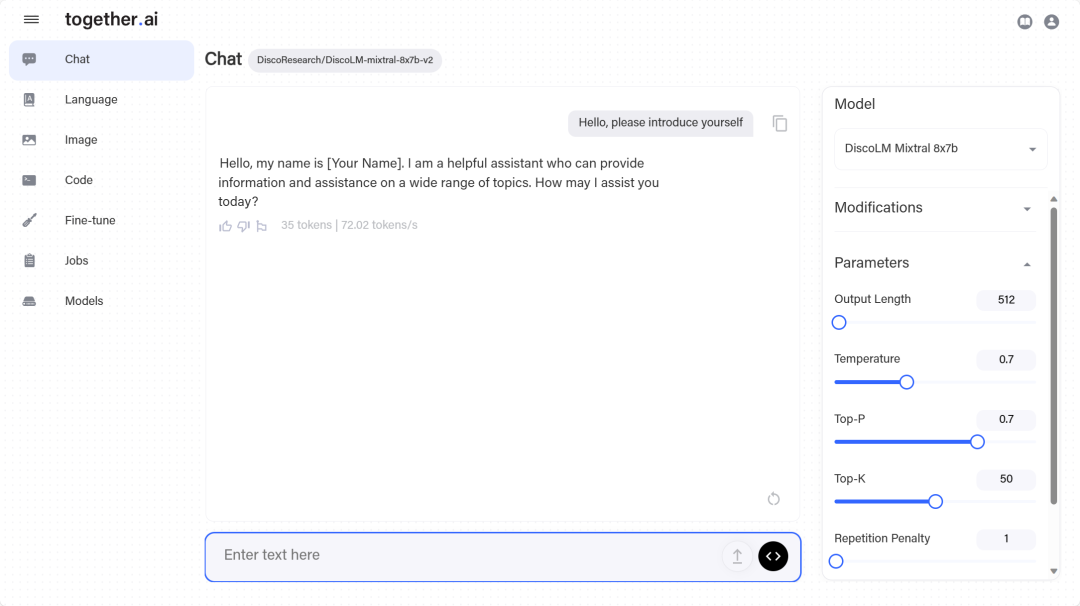Click the upload arrow icon in the input box
1080x606 pixels.
[737, 556]
